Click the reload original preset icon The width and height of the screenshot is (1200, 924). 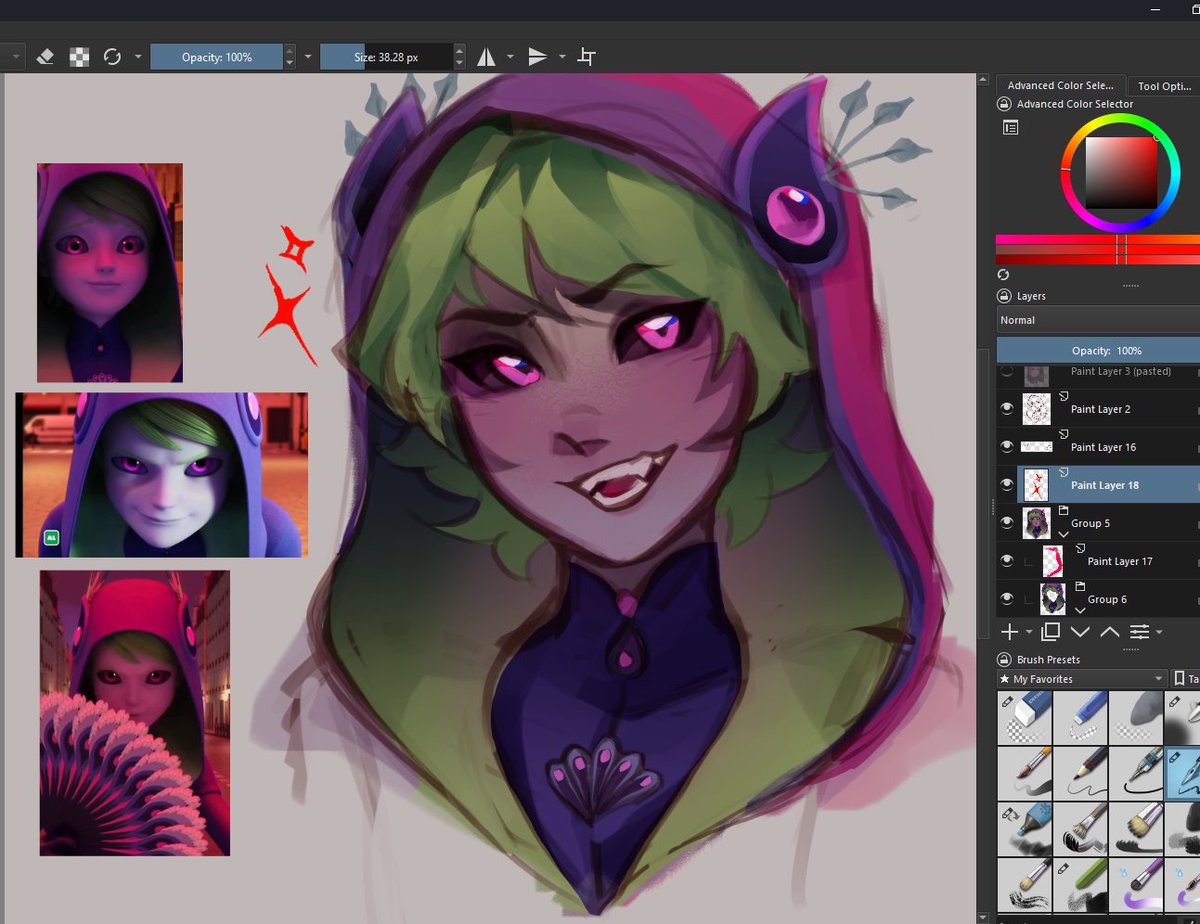coord(112,57)
